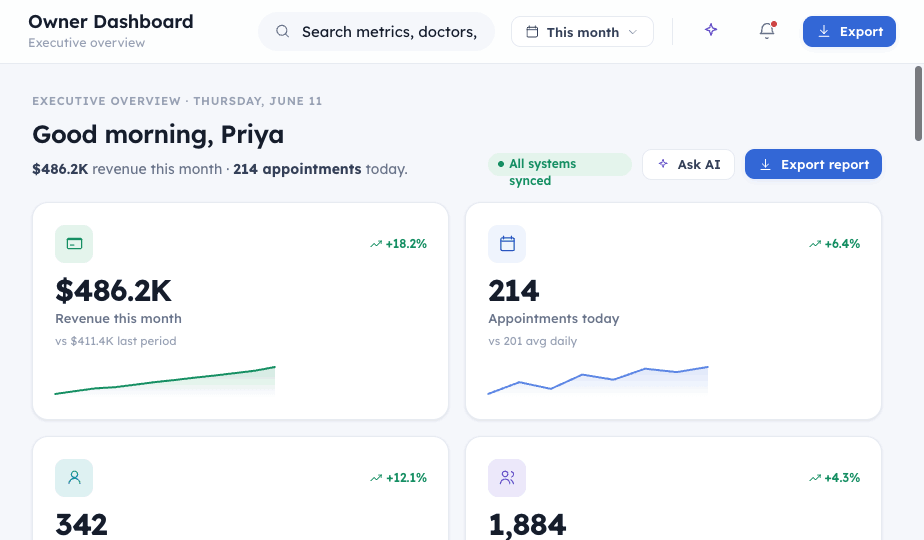Viewport: 924px width, 540px height.
Task: Click the +18.2% revenue trend indicator
Action: (x=398, y=243)
